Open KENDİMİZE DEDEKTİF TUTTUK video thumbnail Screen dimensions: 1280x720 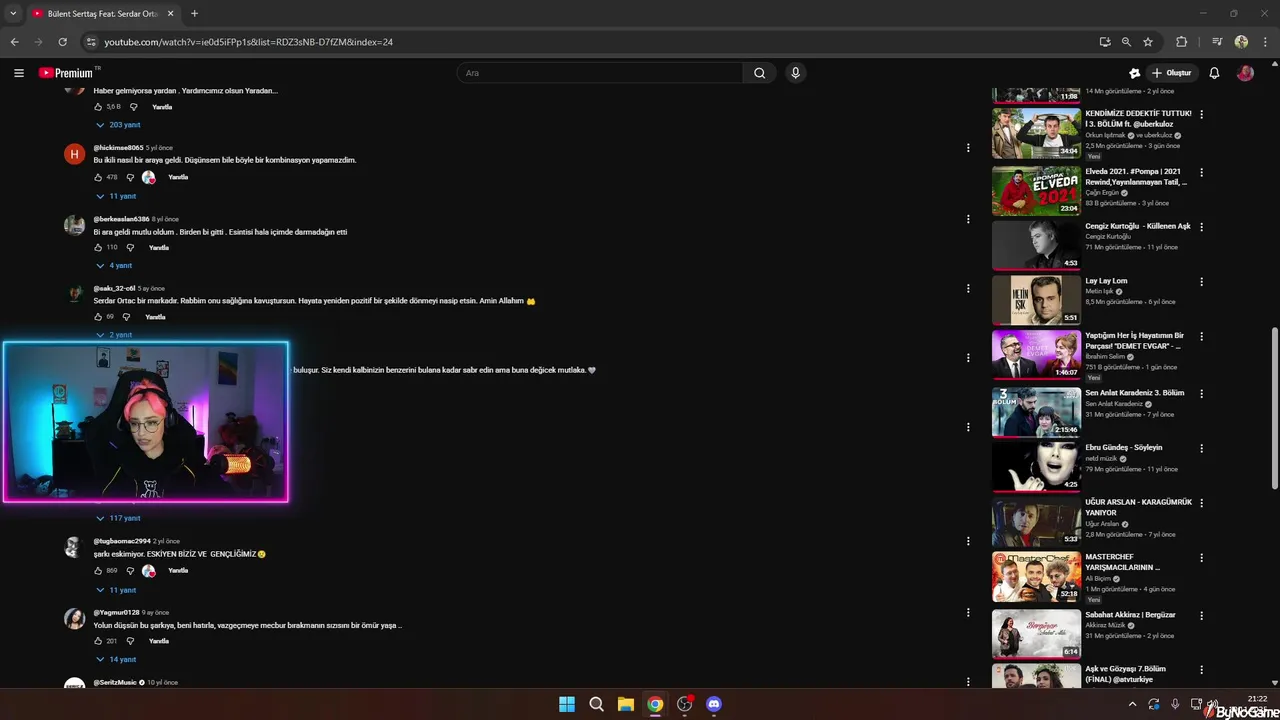[x=1036, y=133]
